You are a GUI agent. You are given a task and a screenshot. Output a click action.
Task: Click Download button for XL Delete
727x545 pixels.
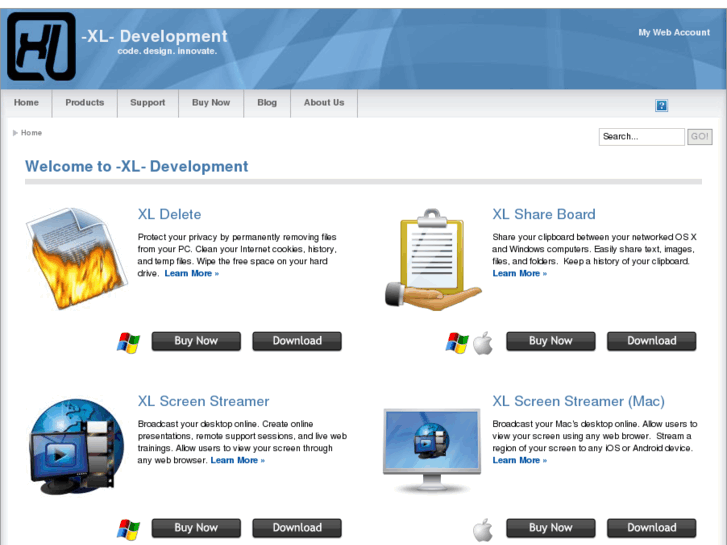297,341
